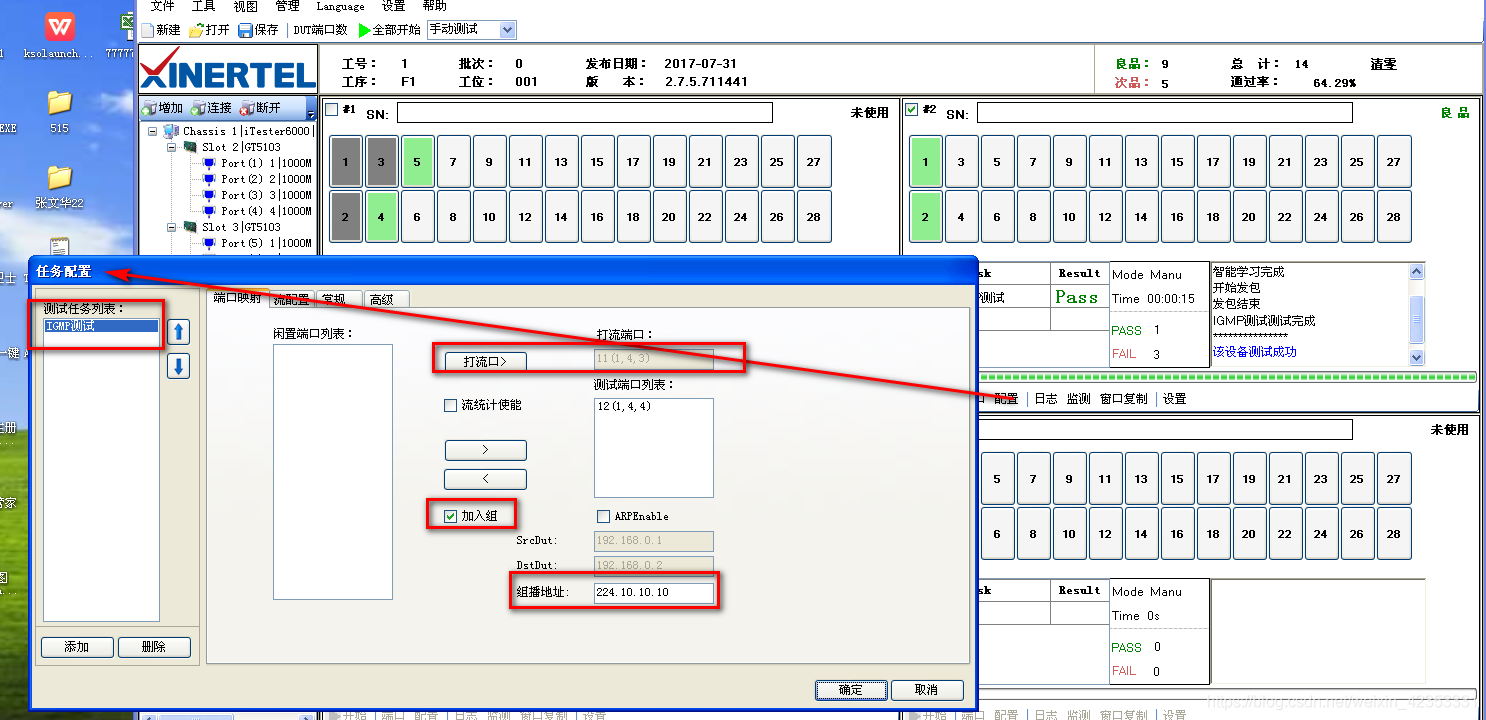
Task: Select green port cell 1 in DUT #2
Action: pos(926,162)
